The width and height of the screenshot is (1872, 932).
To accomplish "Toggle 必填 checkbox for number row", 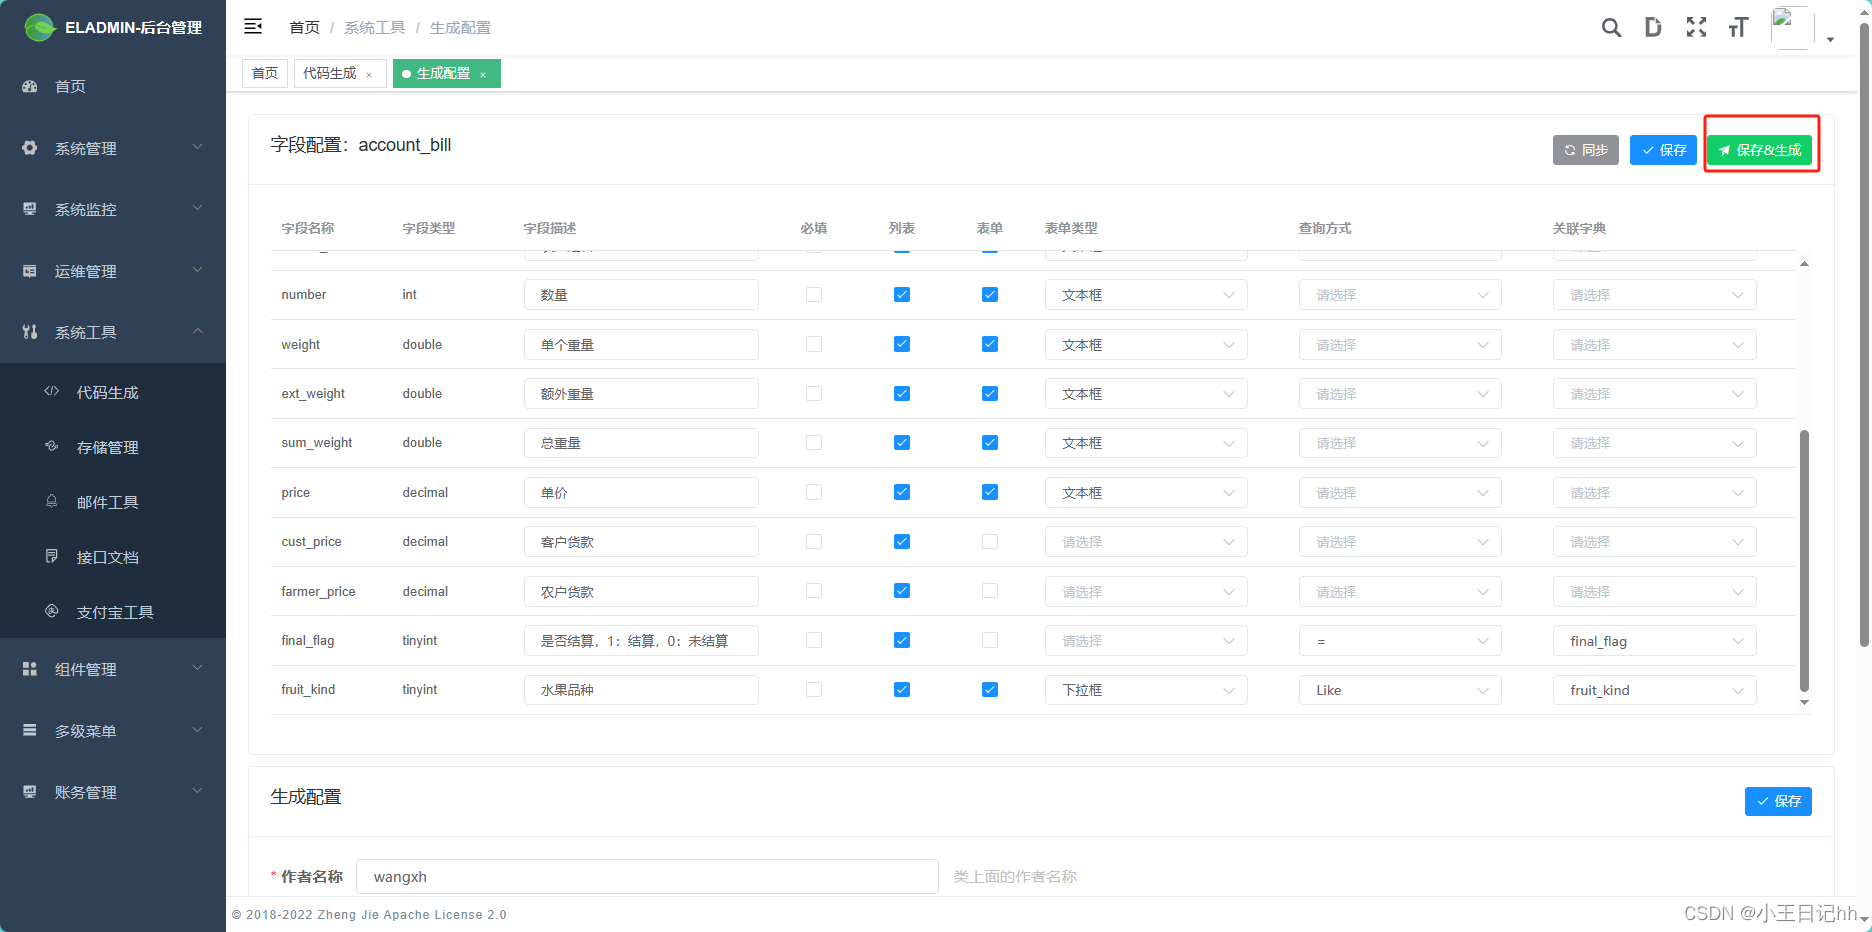I will [814, 295].
